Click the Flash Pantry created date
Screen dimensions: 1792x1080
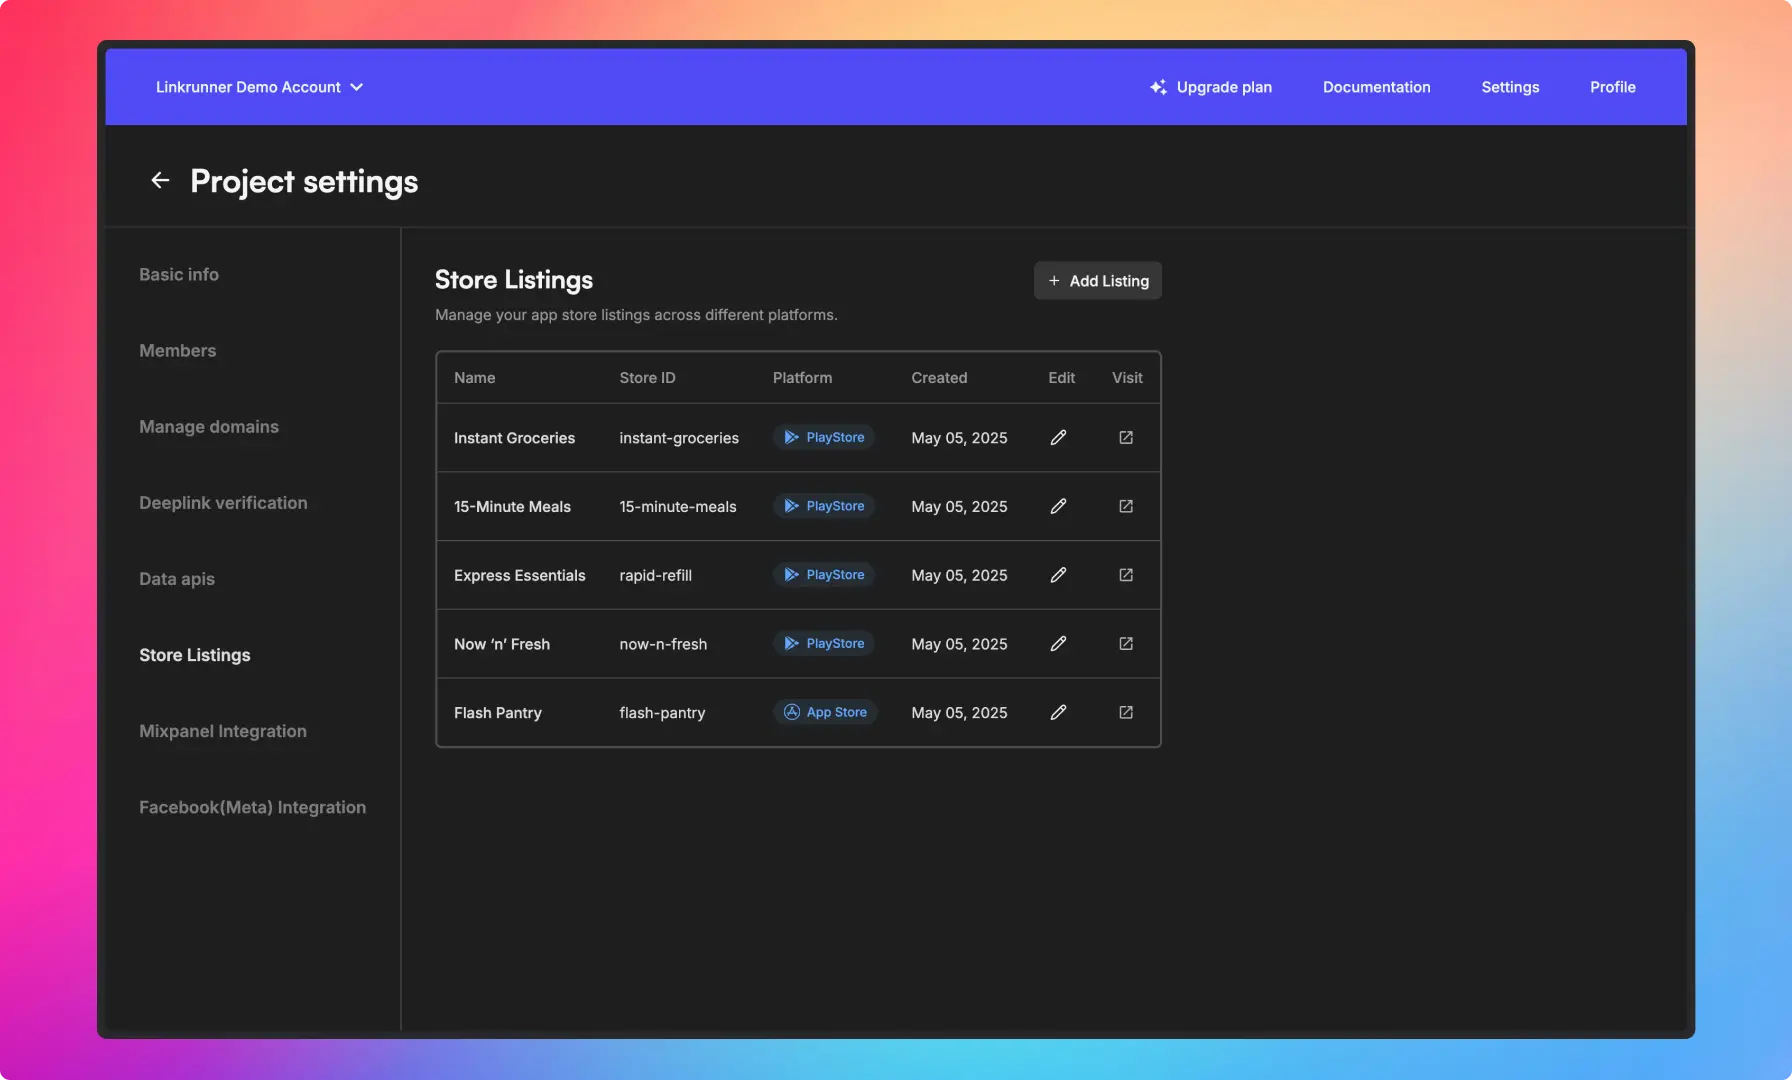point(959,712)
